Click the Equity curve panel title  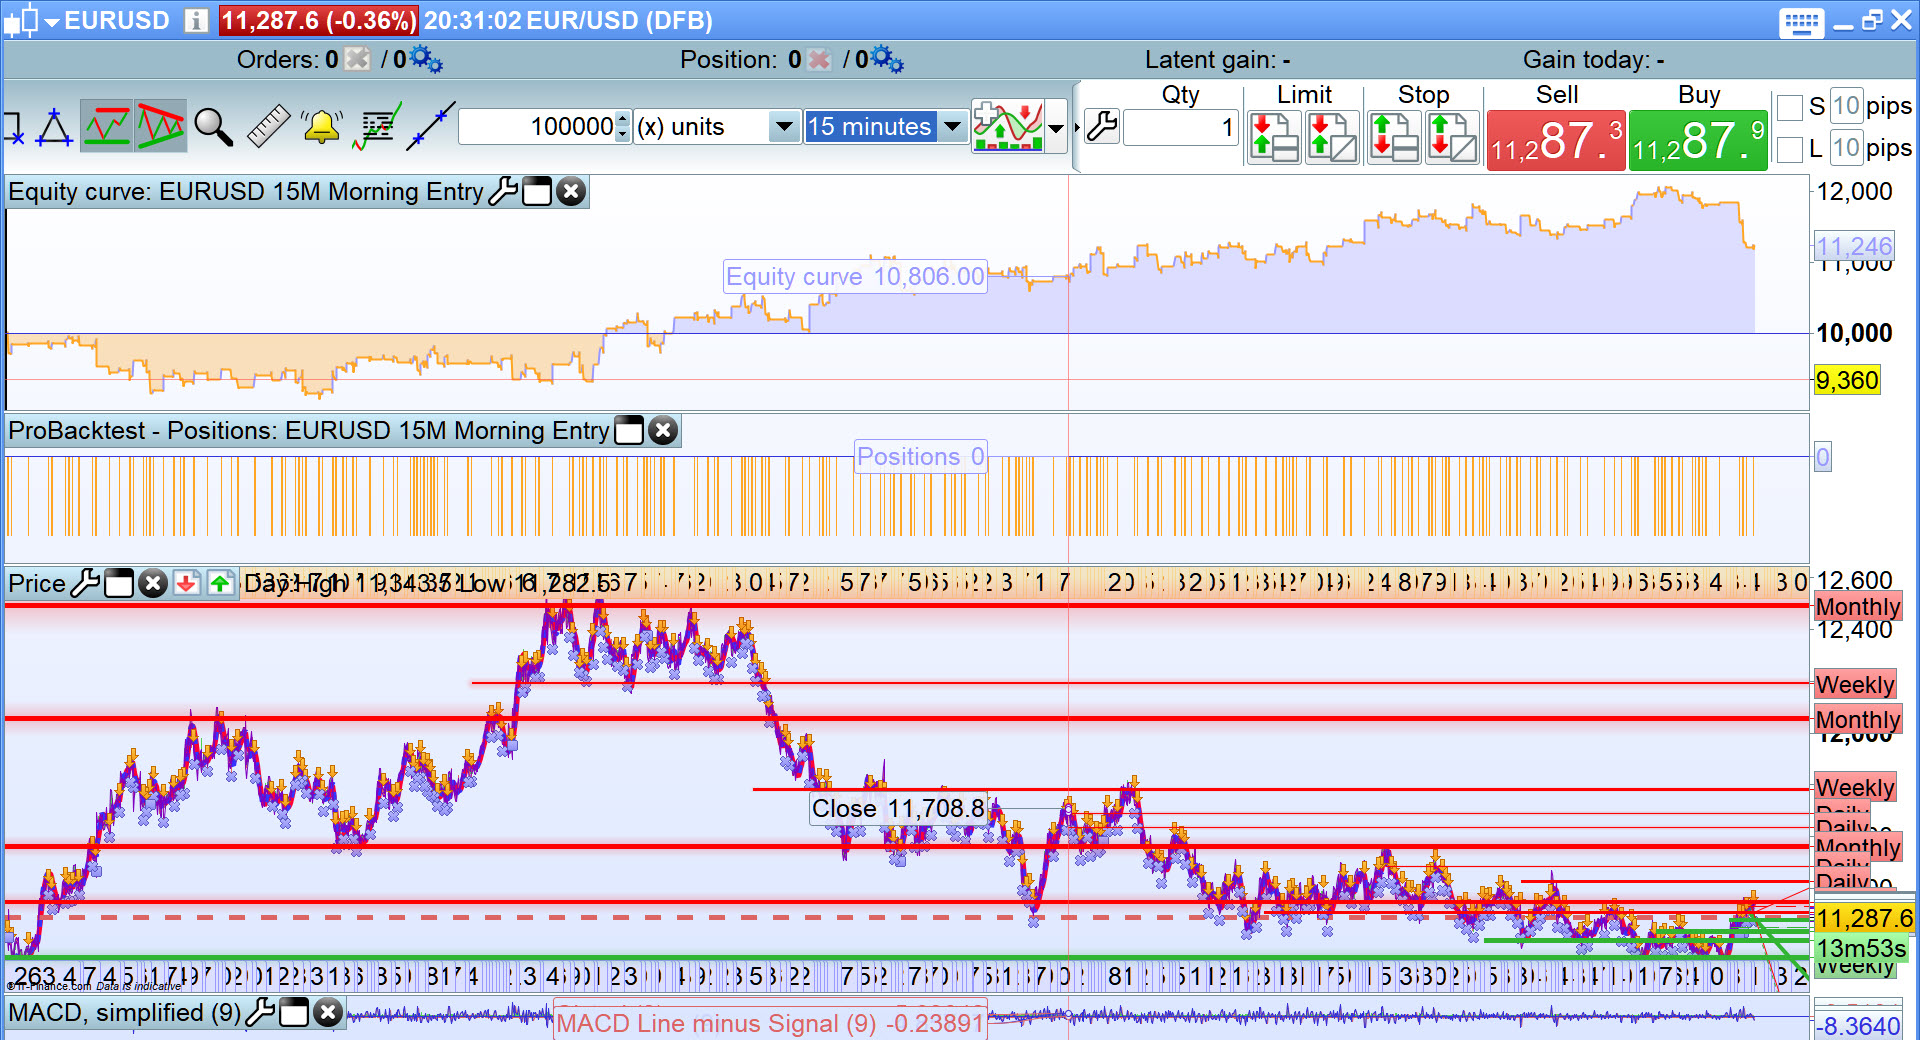[x=246, y=191]
